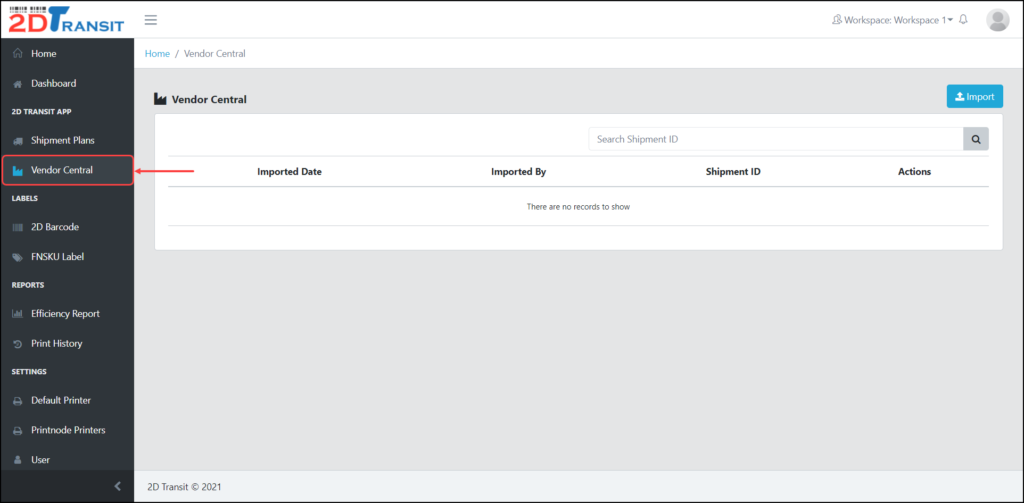1024x503 pixels.
Task: Open the user avatar menu
Action: pyautogui.click(x=997, y=20)
